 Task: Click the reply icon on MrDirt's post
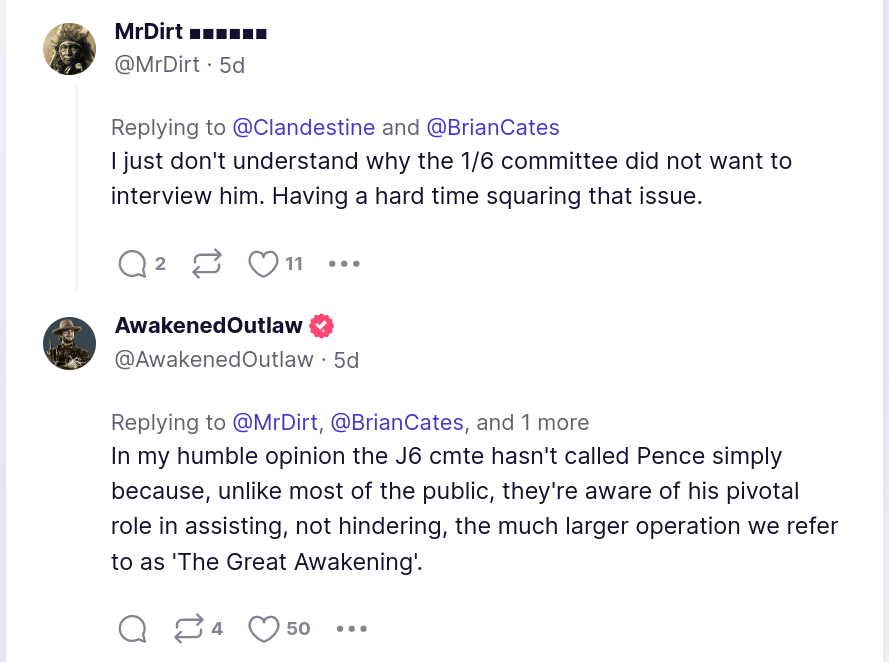pyautogui.click(x=132, y=264)
